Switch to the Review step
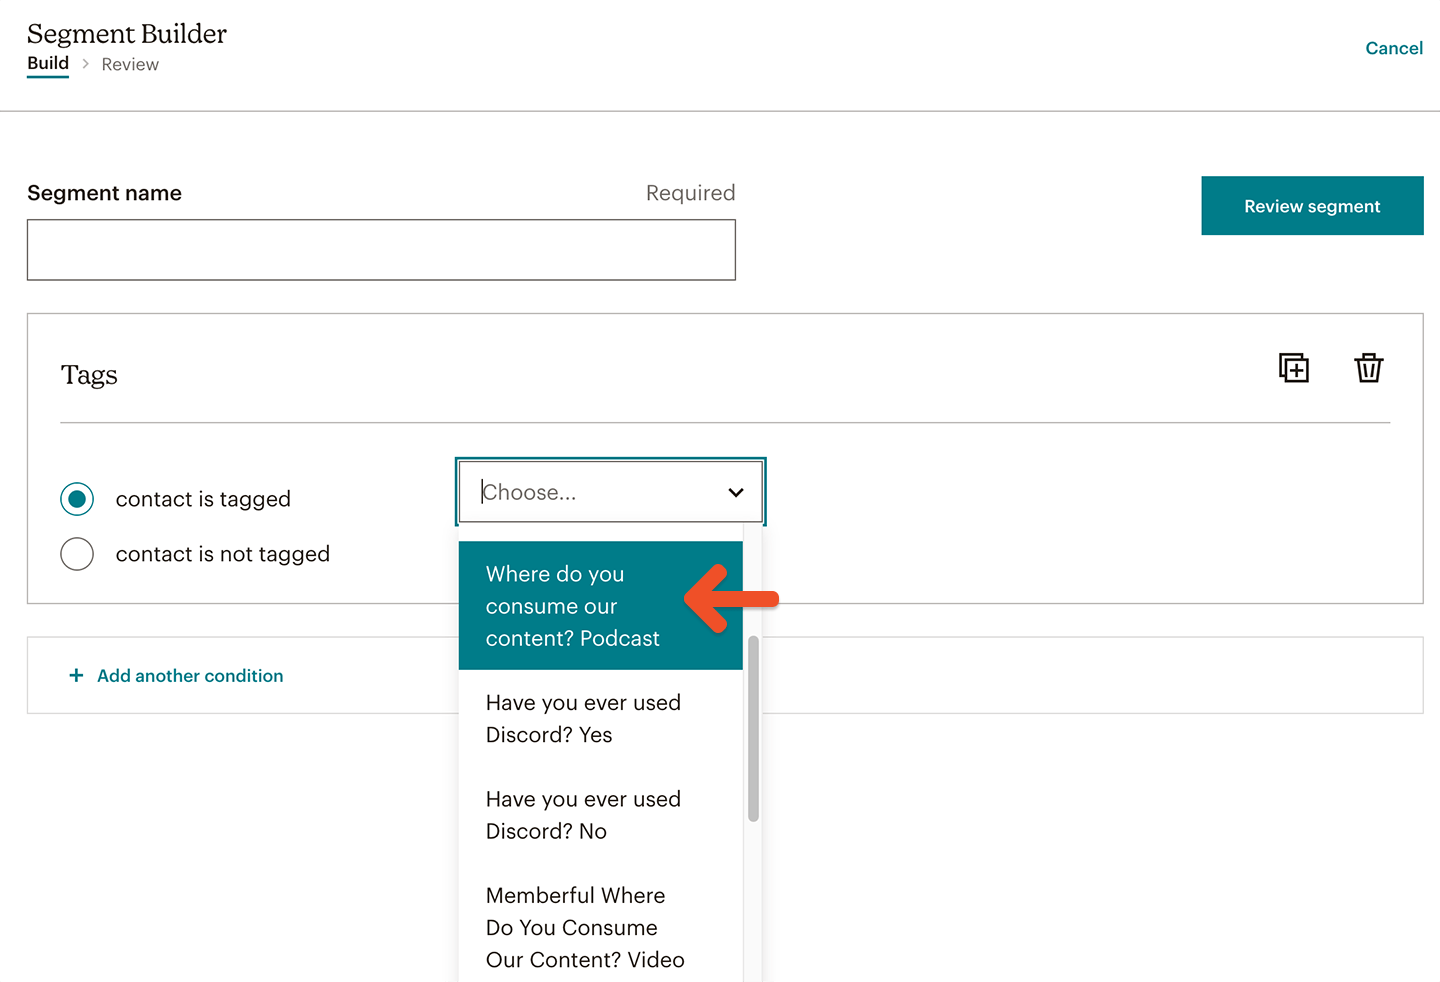Screen dimensions: 1440x982 [130, 64]
